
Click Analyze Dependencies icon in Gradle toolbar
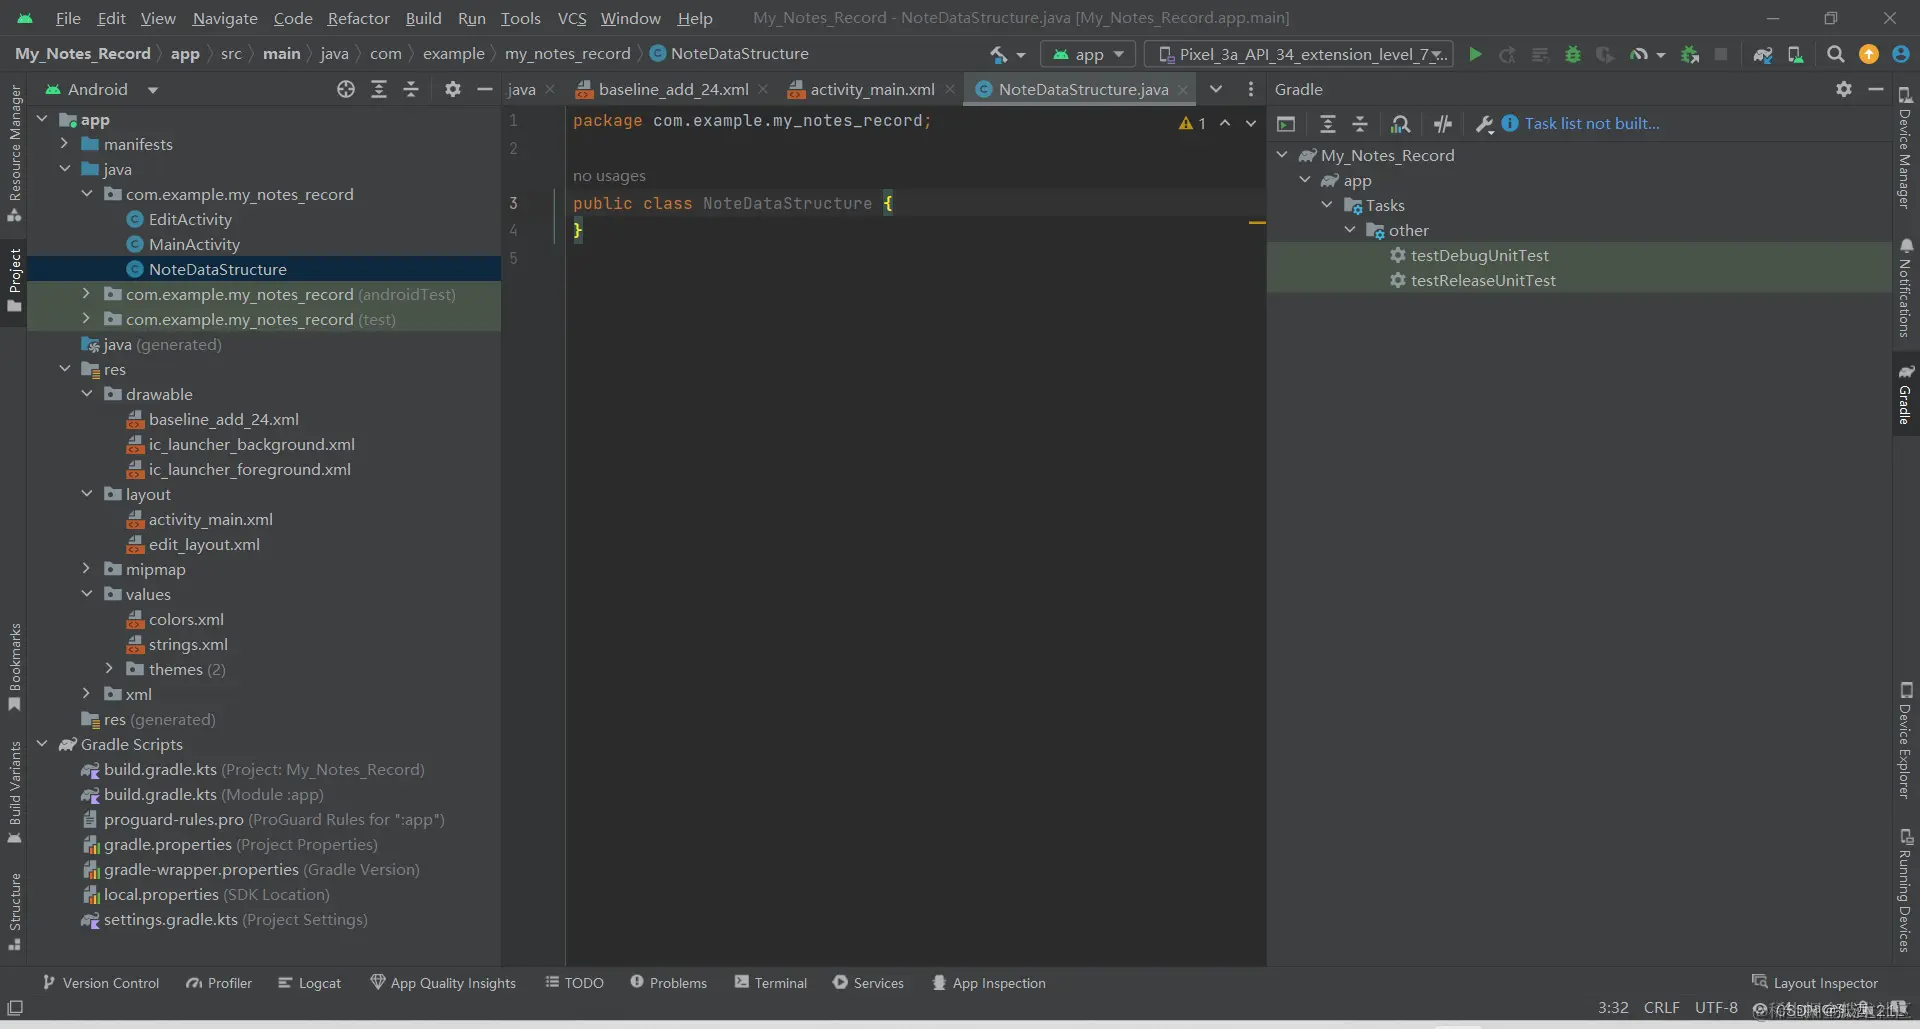pyautogui.click(x=1401, y=124)
